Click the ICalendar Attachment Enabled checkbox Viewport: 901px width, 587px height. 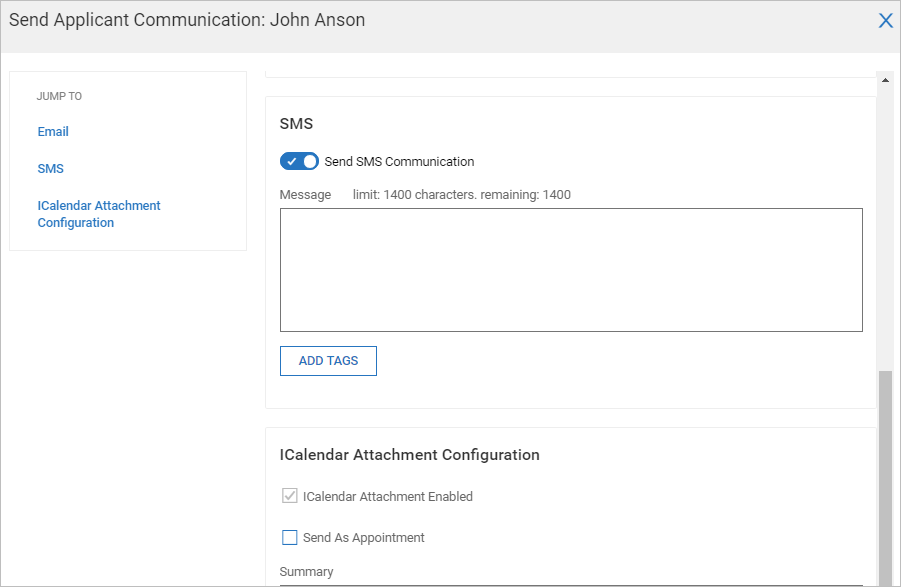click(290, 496)
